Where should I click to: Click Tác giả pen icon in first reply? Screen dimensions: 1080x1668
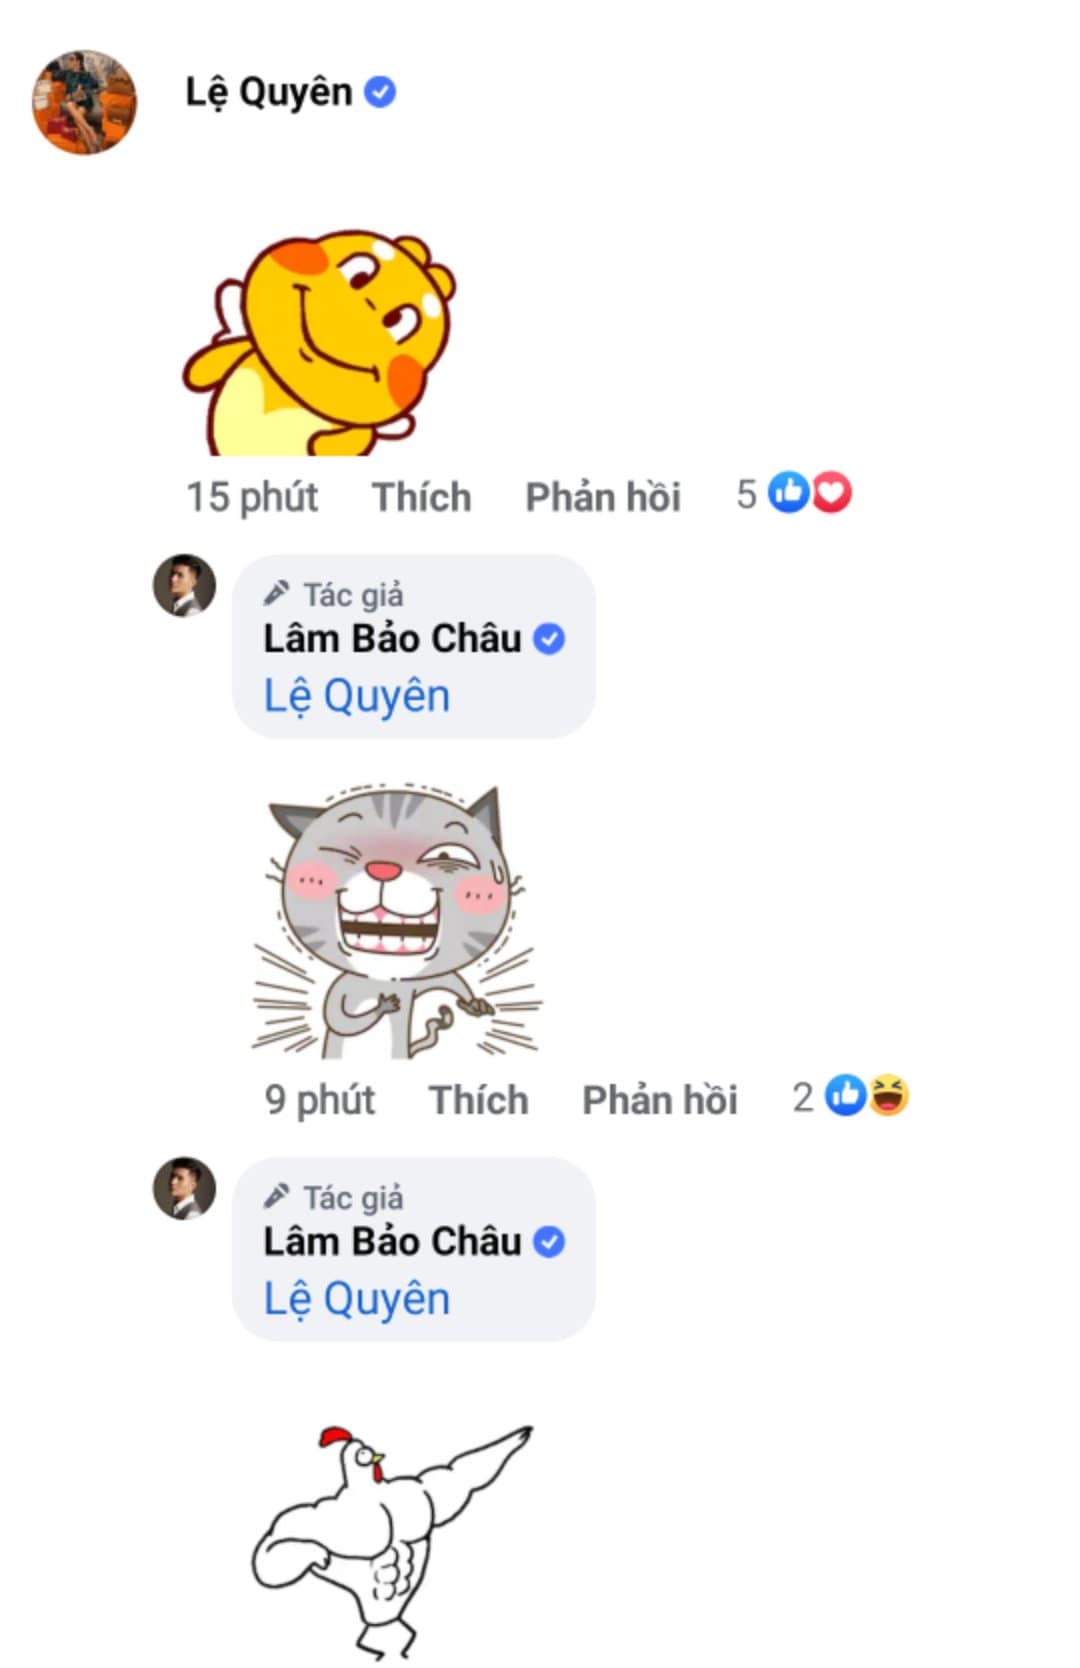tap(276, 593)
